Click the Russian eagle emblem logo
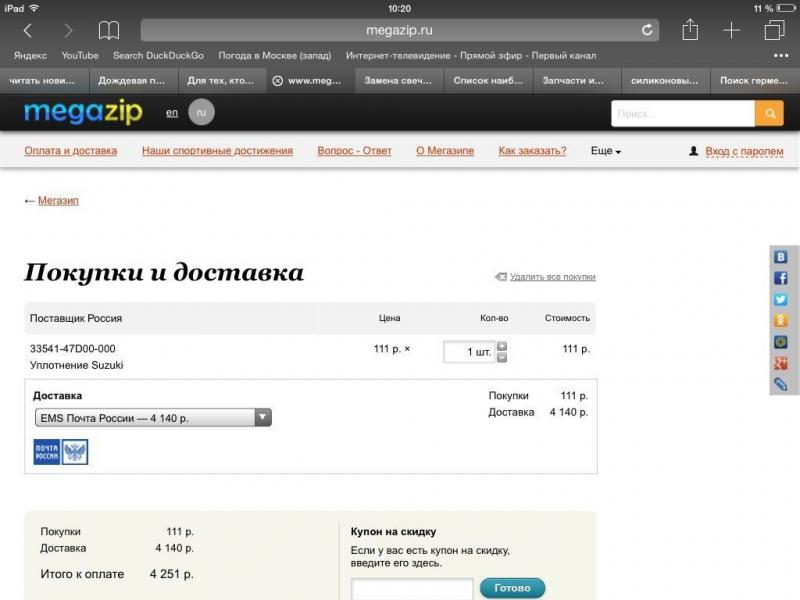 (x=75, y=452)
